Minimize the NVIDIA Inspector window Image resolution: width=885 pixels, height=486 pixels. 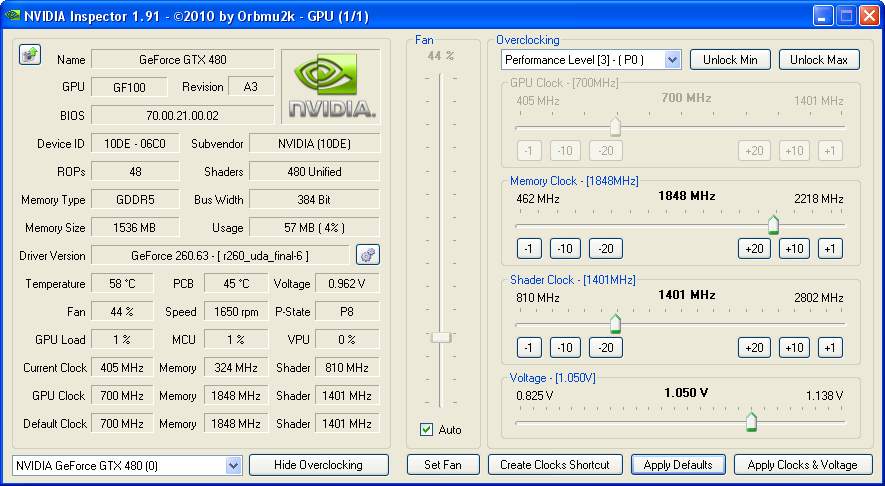[823, 16]
